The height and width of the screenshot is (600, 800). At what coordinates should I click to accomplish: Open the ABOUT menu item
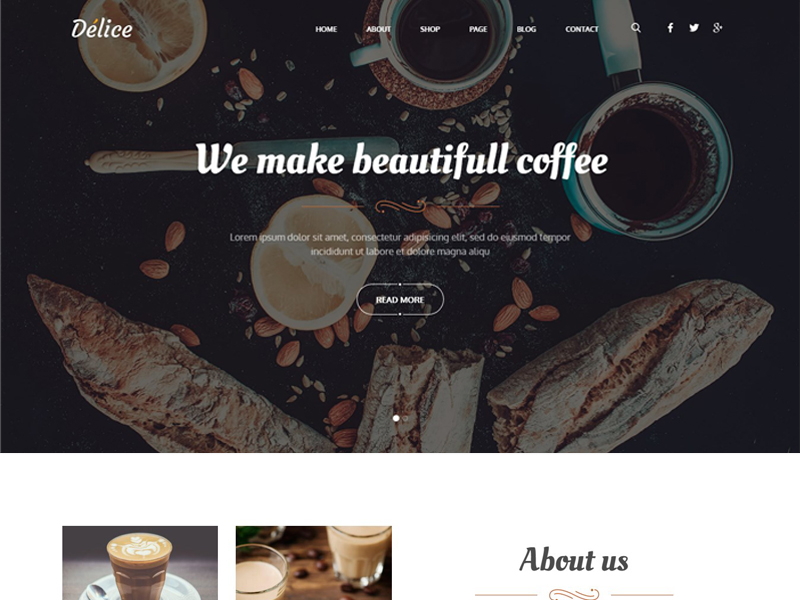[x=379, y=29]
